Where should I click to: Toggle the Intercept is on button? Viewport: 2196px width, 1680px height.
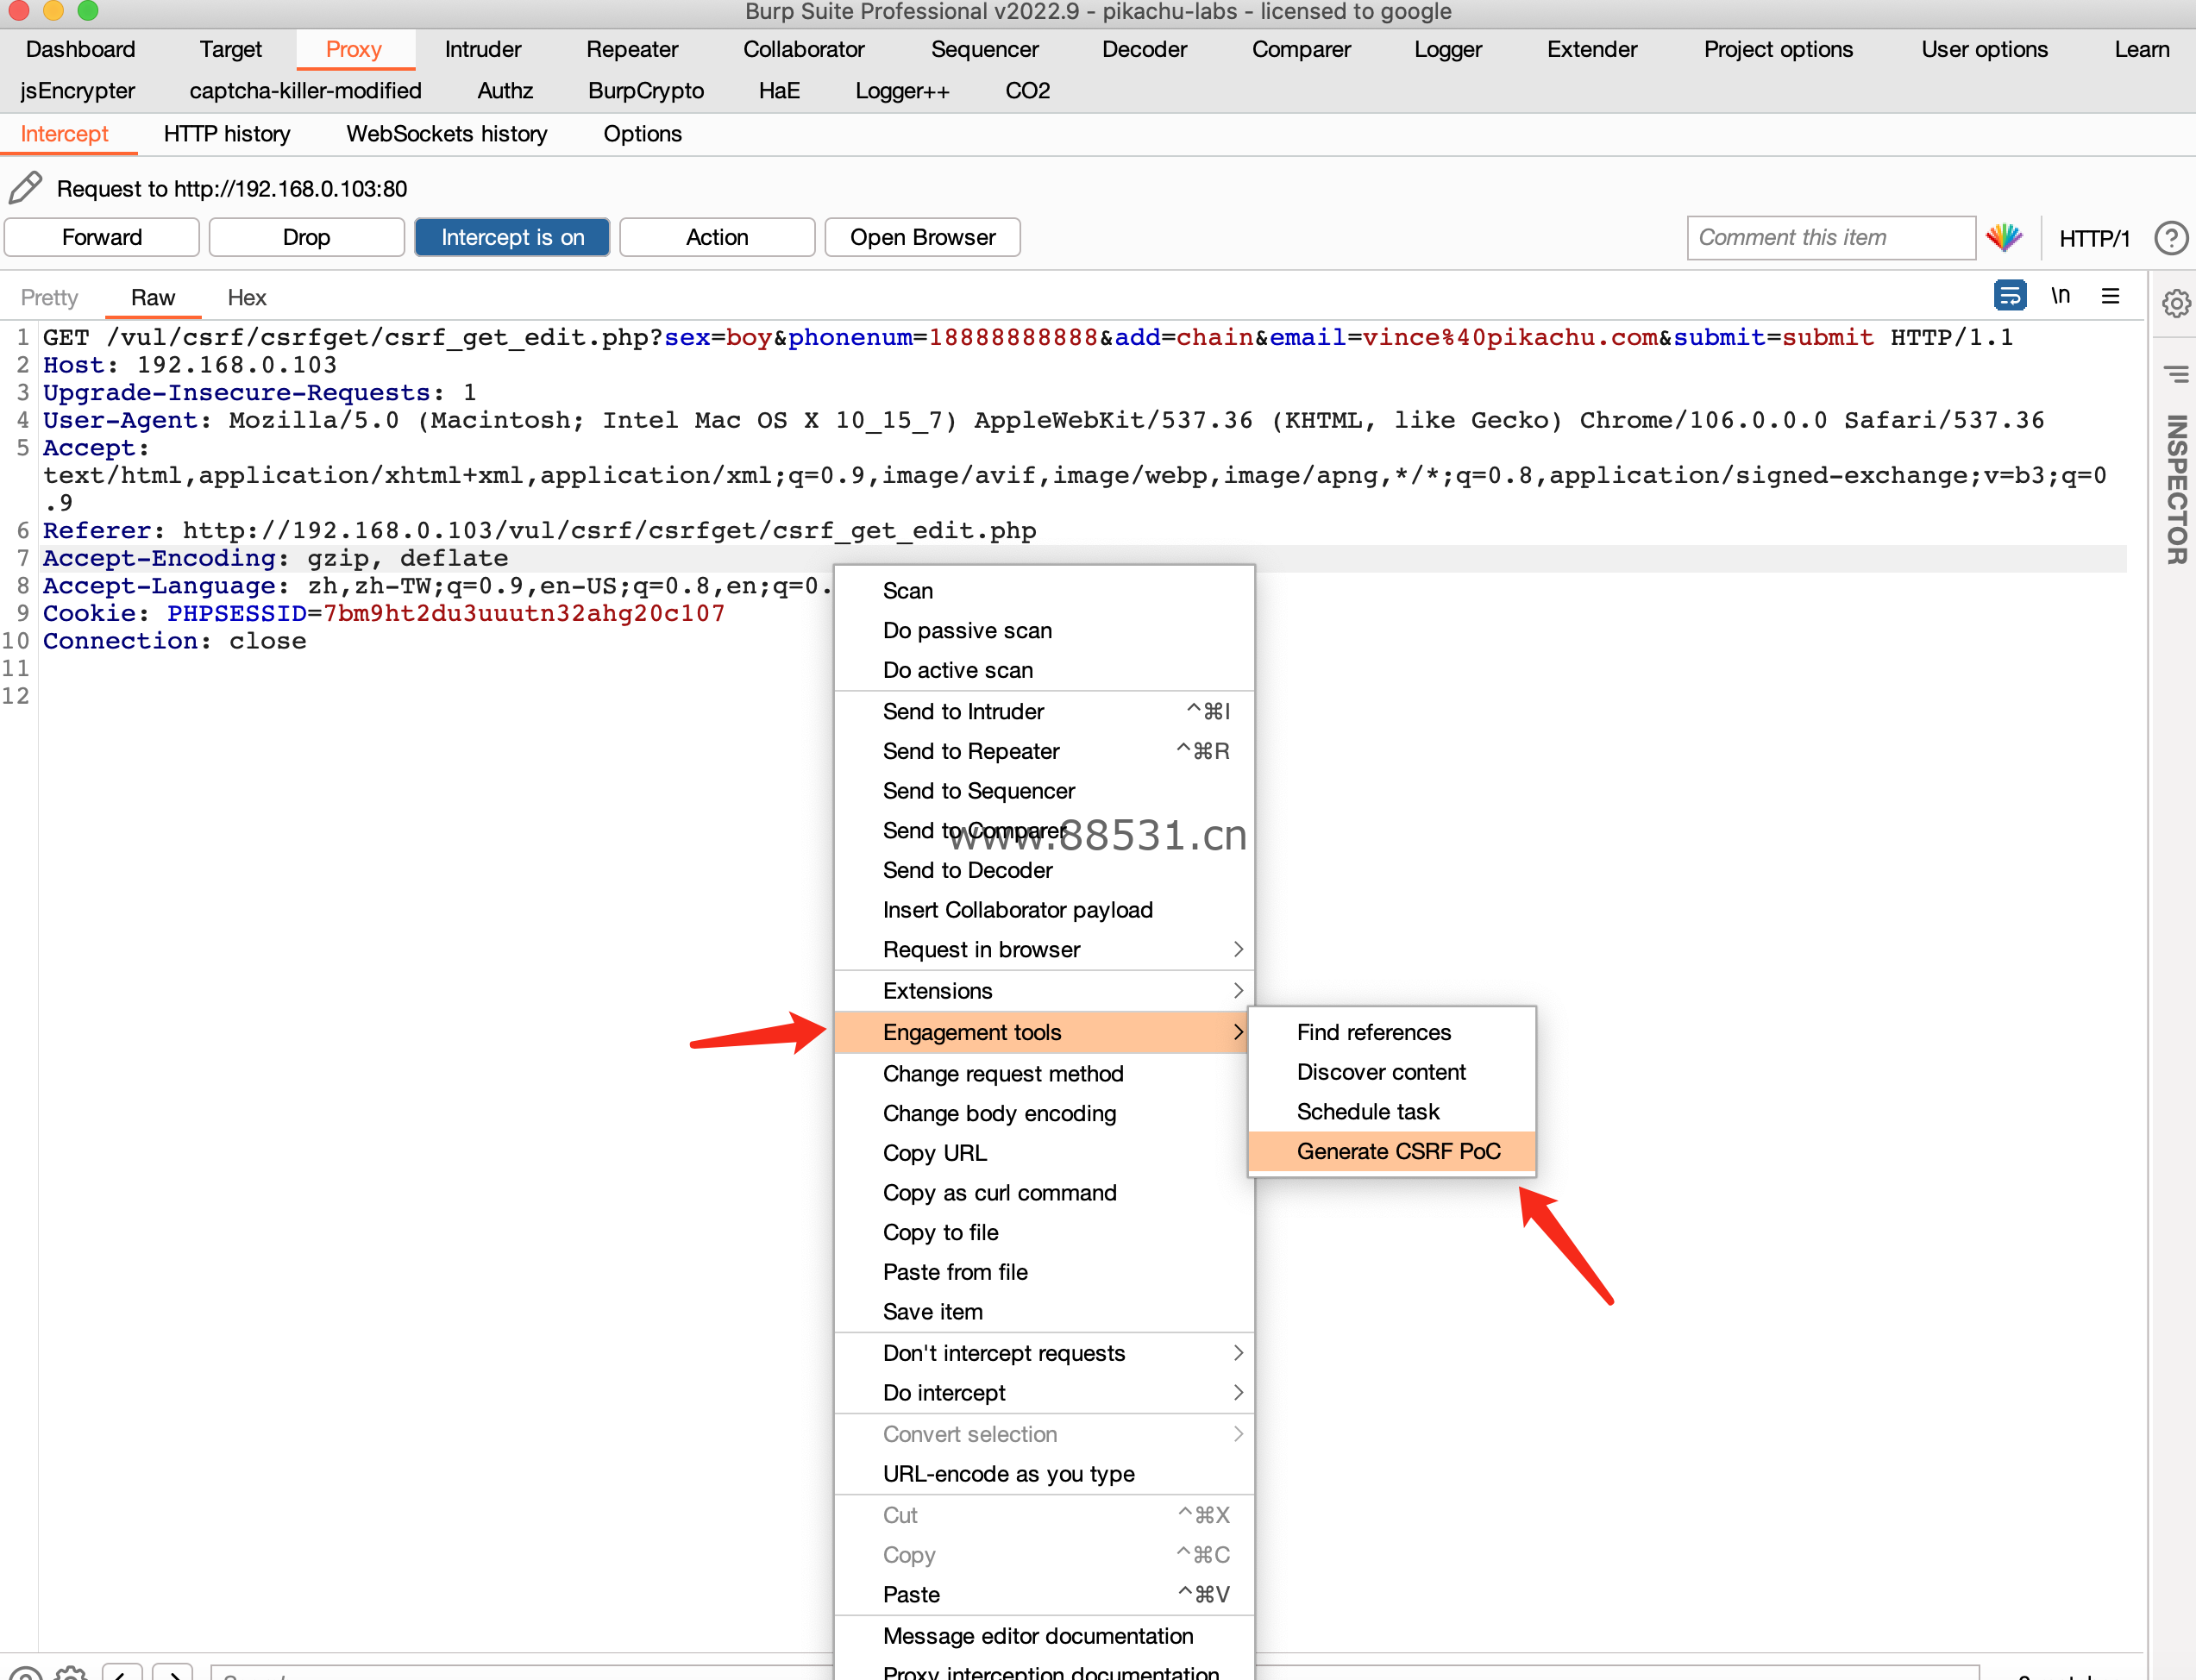point(512,237)
